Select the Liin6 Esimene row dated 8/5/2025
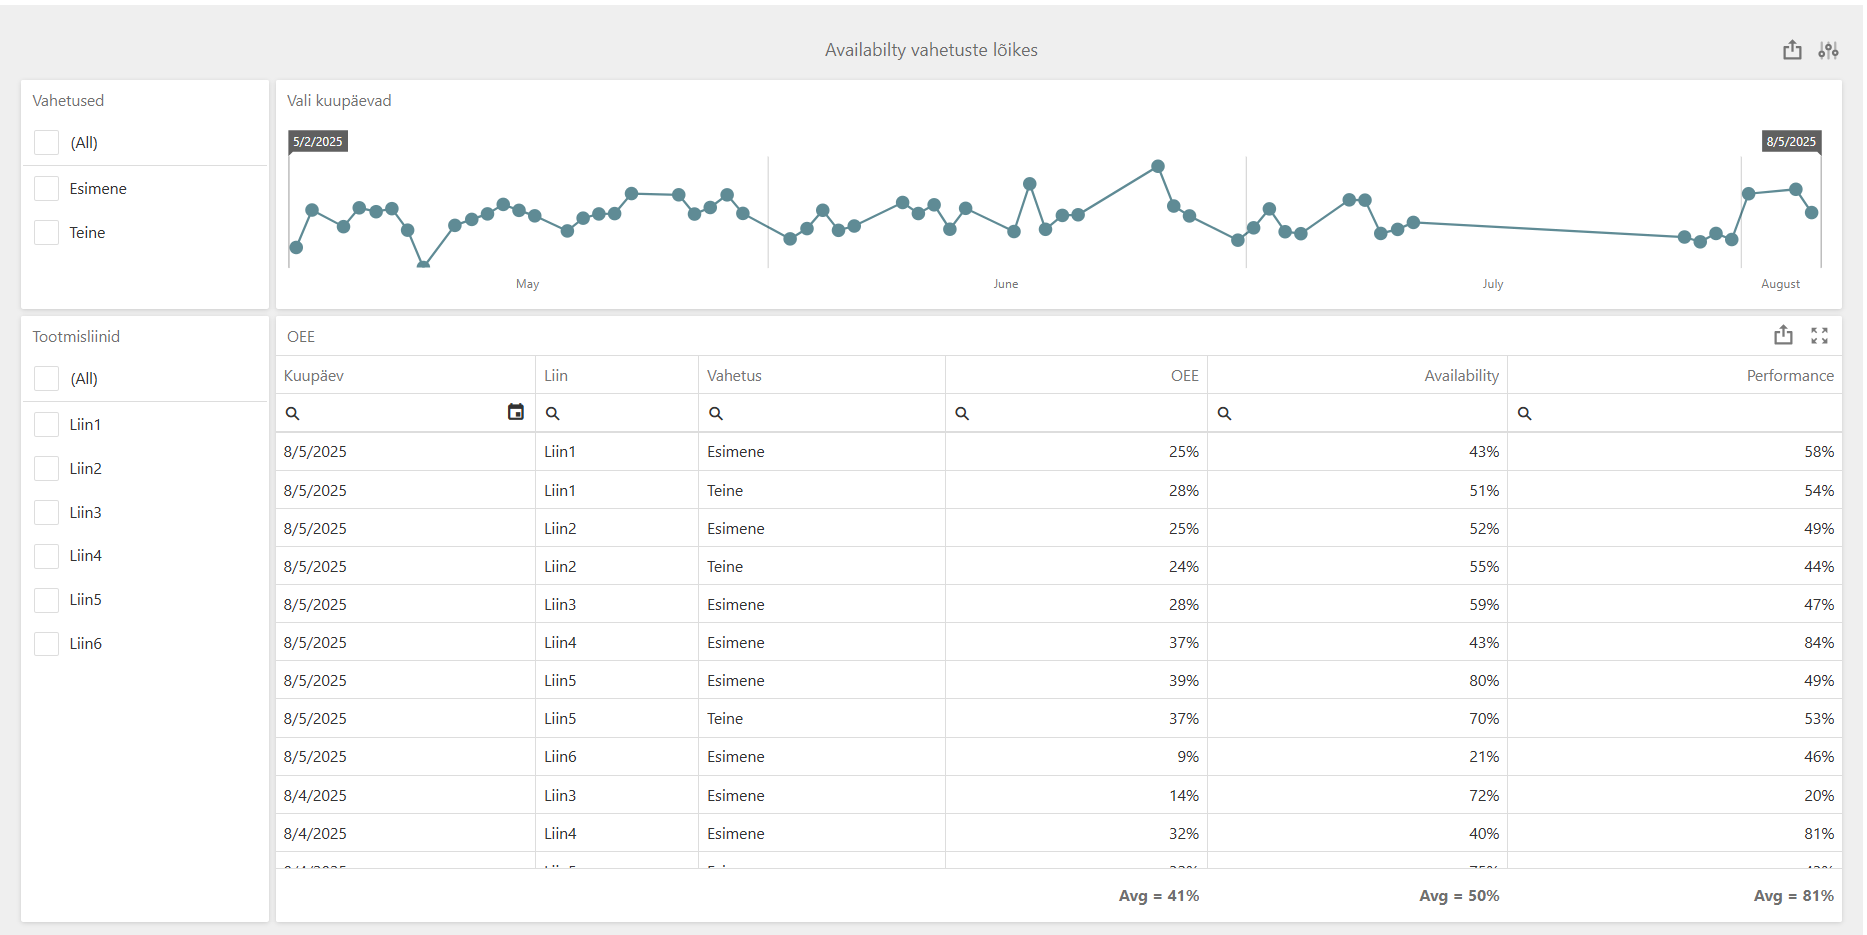The height and width of the screenshot is (935, 1867). tap(1058, 757)
